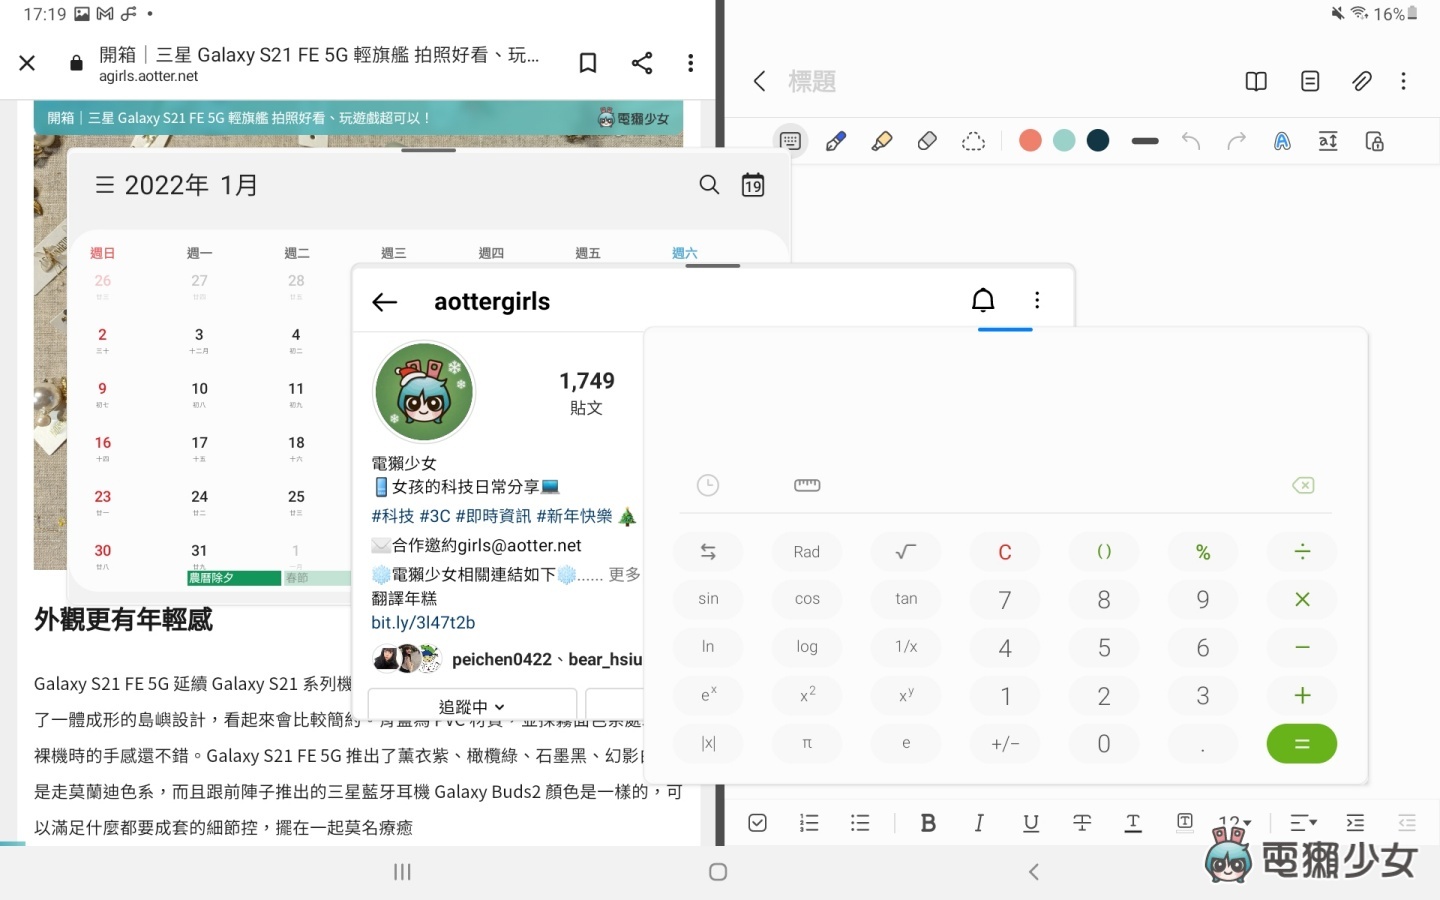Image resolution: width=1440 pixels, height=900 pixels.
Task: Select the pen tool in Samsung Notes
Action: pos(836,141)
